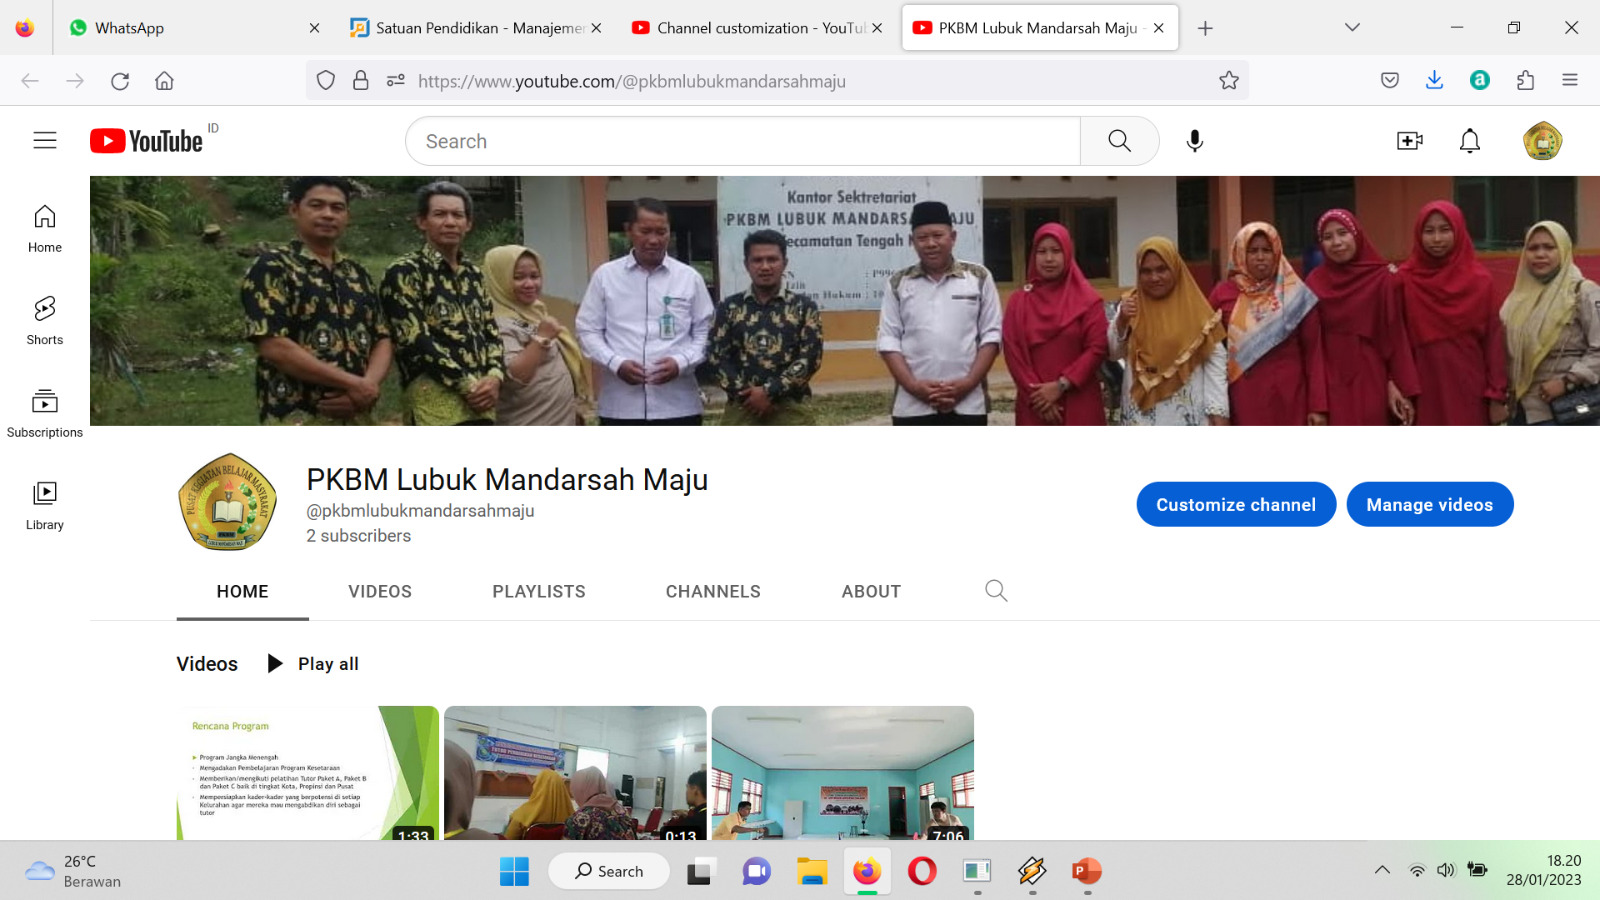The height and width of the screenshot is (900, 1600).
Task: Click the YouTube logo
Action: coord(147,141)
